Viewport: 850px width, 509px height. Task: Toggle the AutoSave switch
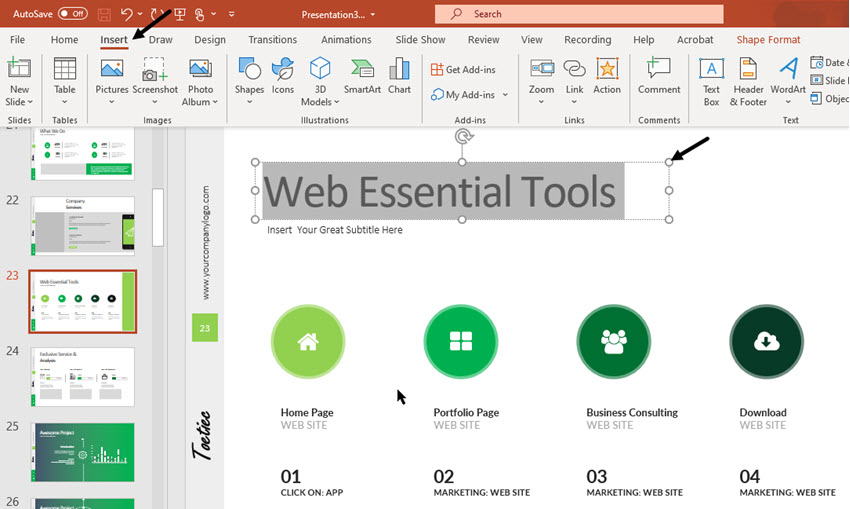tap(73, 14)
